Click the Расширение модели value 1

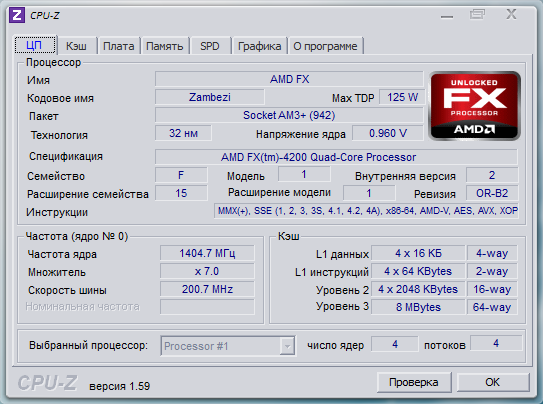pyautogui.click(x=369, y=193)
